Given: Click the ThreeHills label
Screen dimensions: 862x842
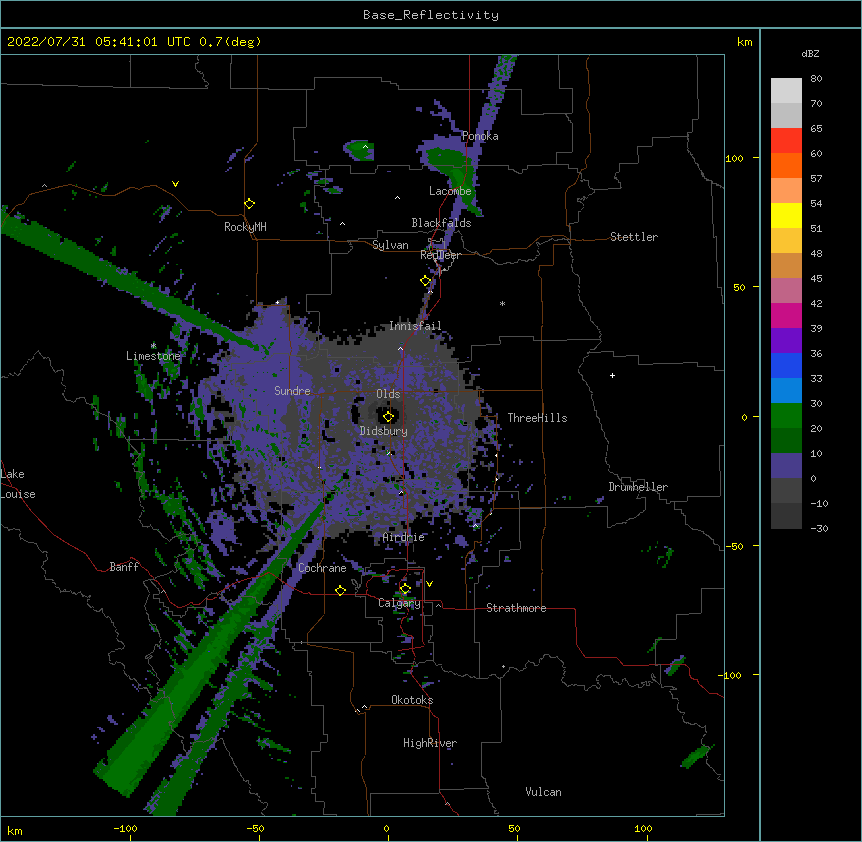Looking at the screenshot, I should pos(537,418).
